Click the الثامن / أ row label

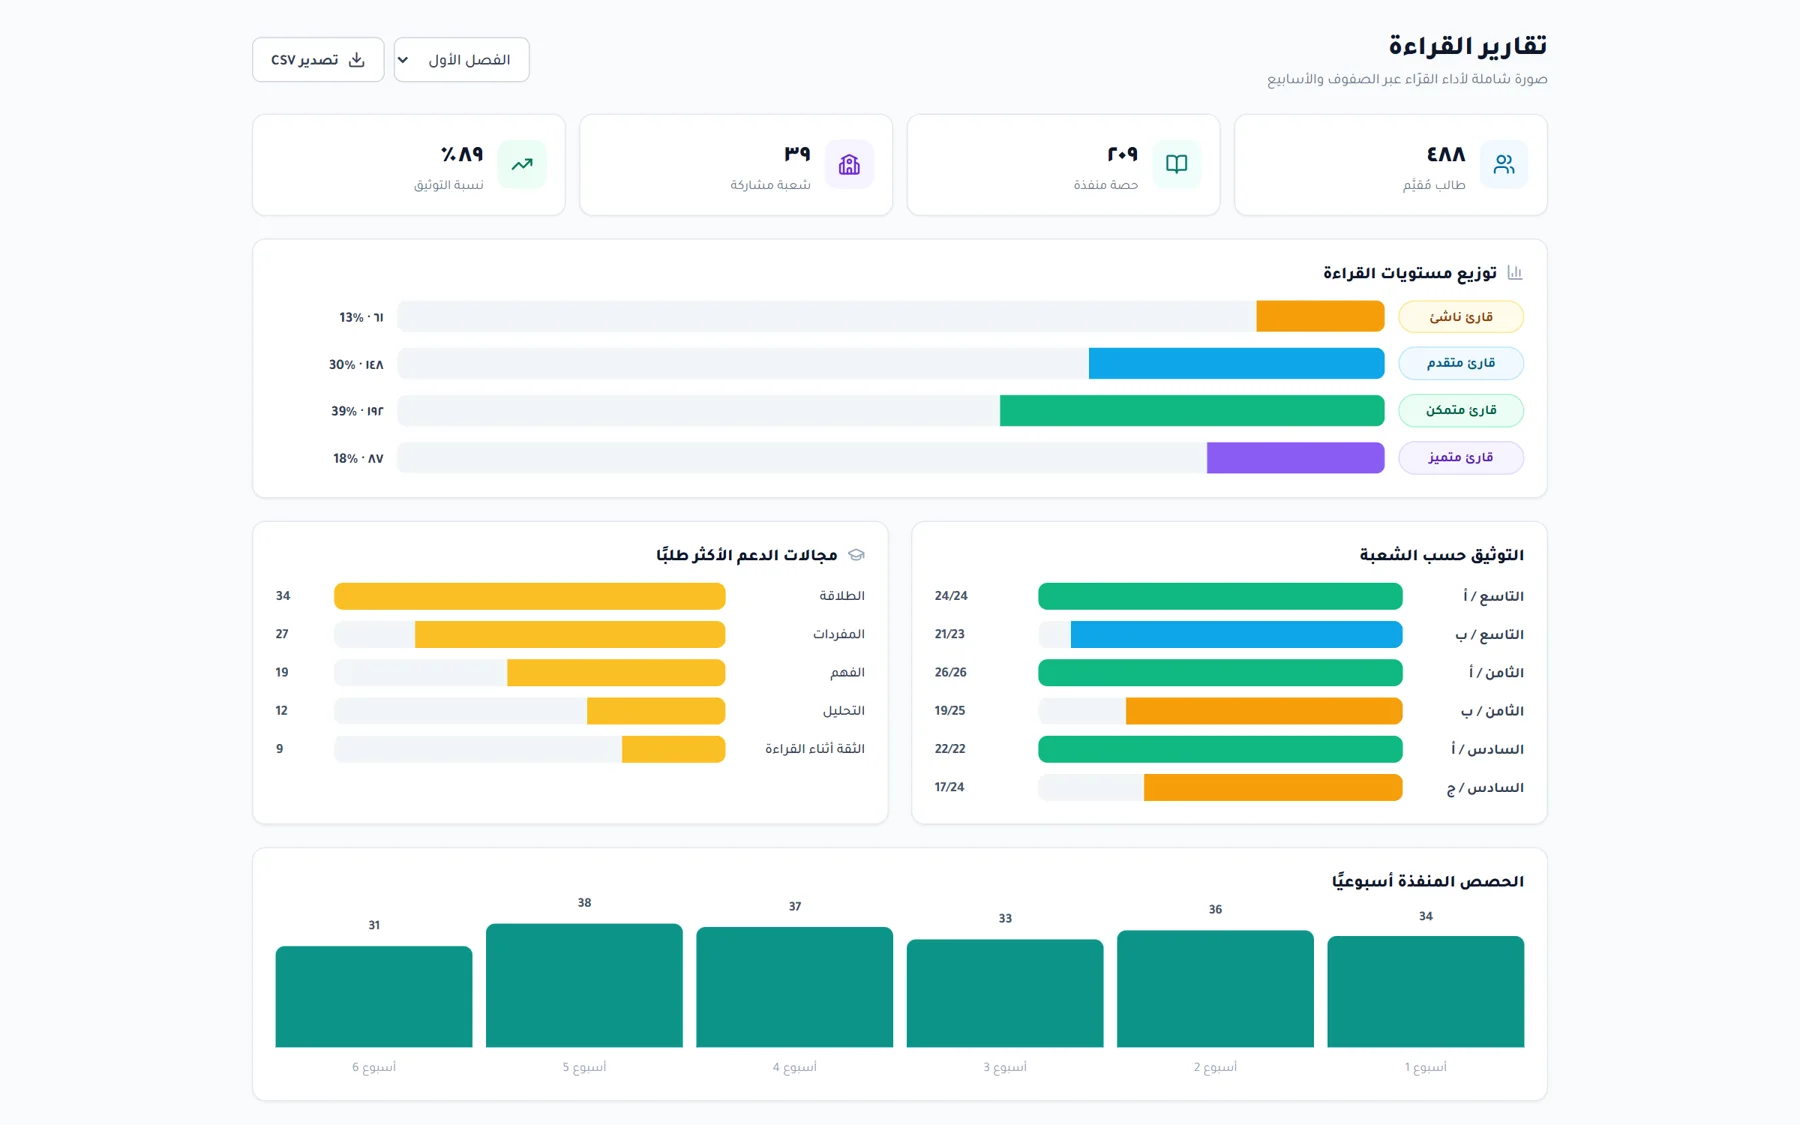pyautogui.click(x=1496, y=672)
